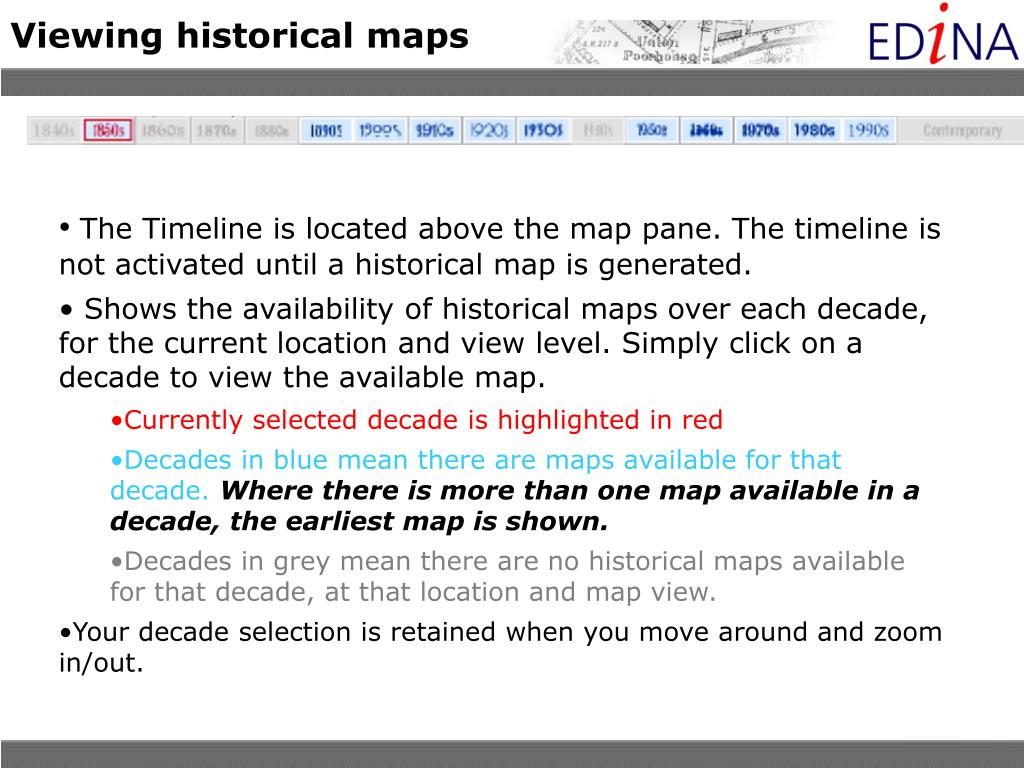The image size is (1024, 768).
Task: View the 1970s historical map
Action: 761,131
